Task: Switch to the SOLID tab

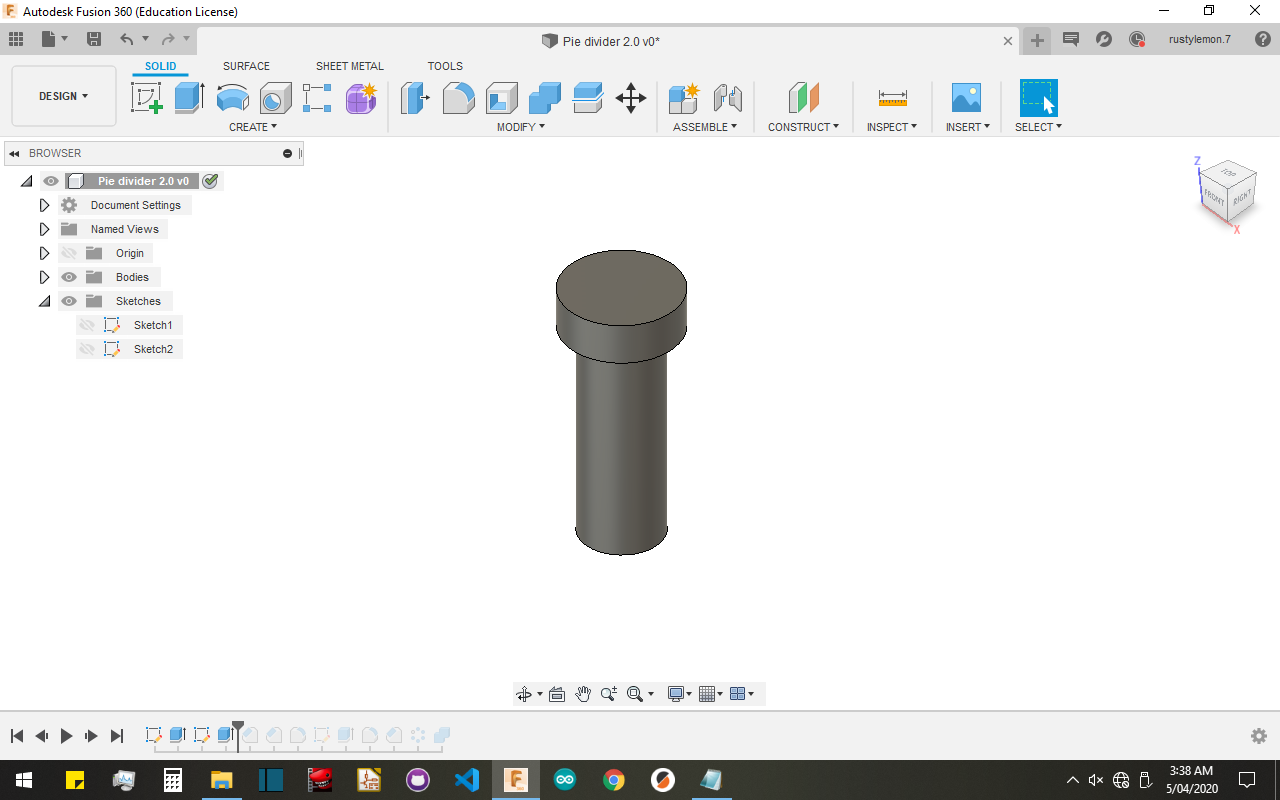Action: point(160,66)
